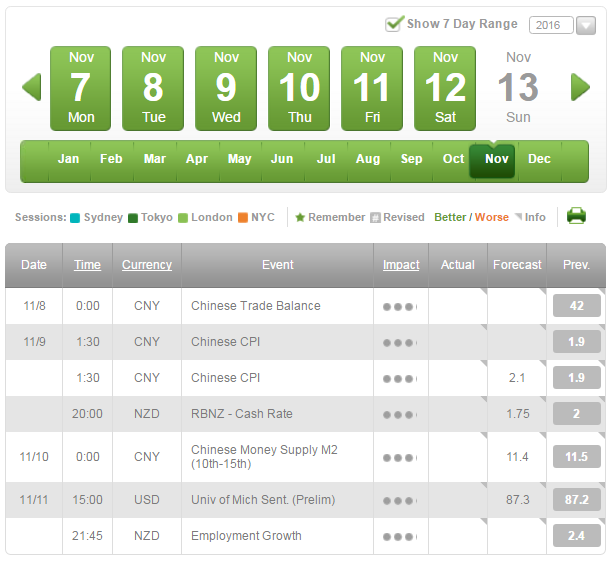The height and width of the screenshot is (569, 615).
Task: Switch to the Dec month tab
Action: tap(539, 159)
